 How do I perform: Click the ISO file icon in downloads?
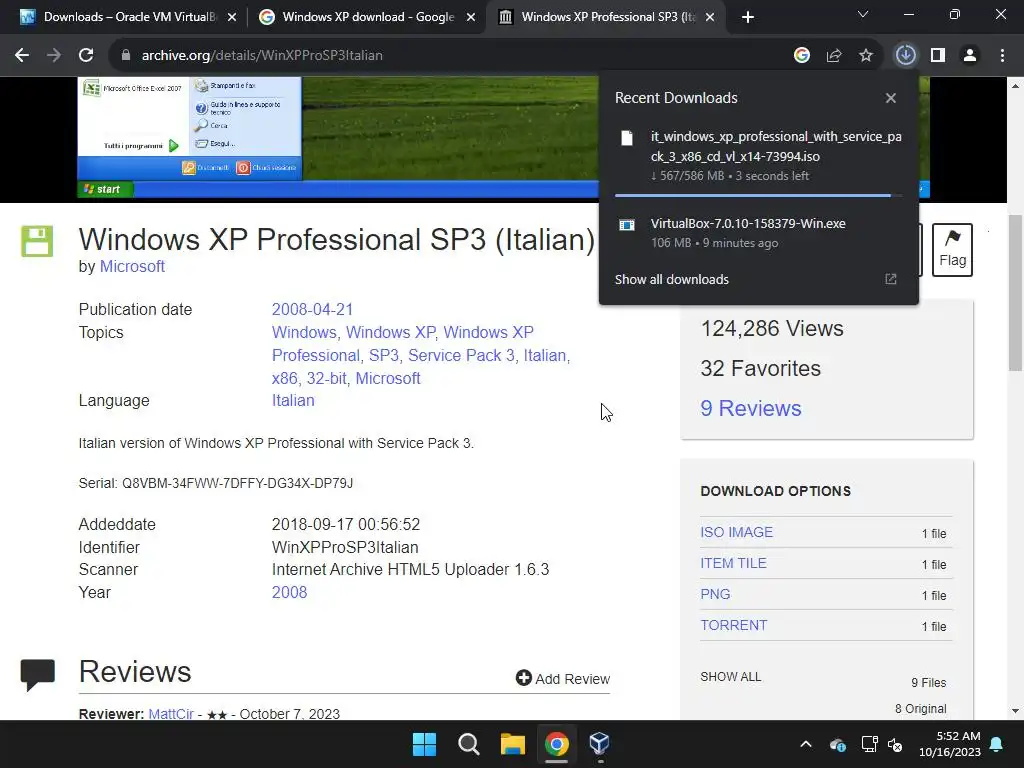click(627, 138)
